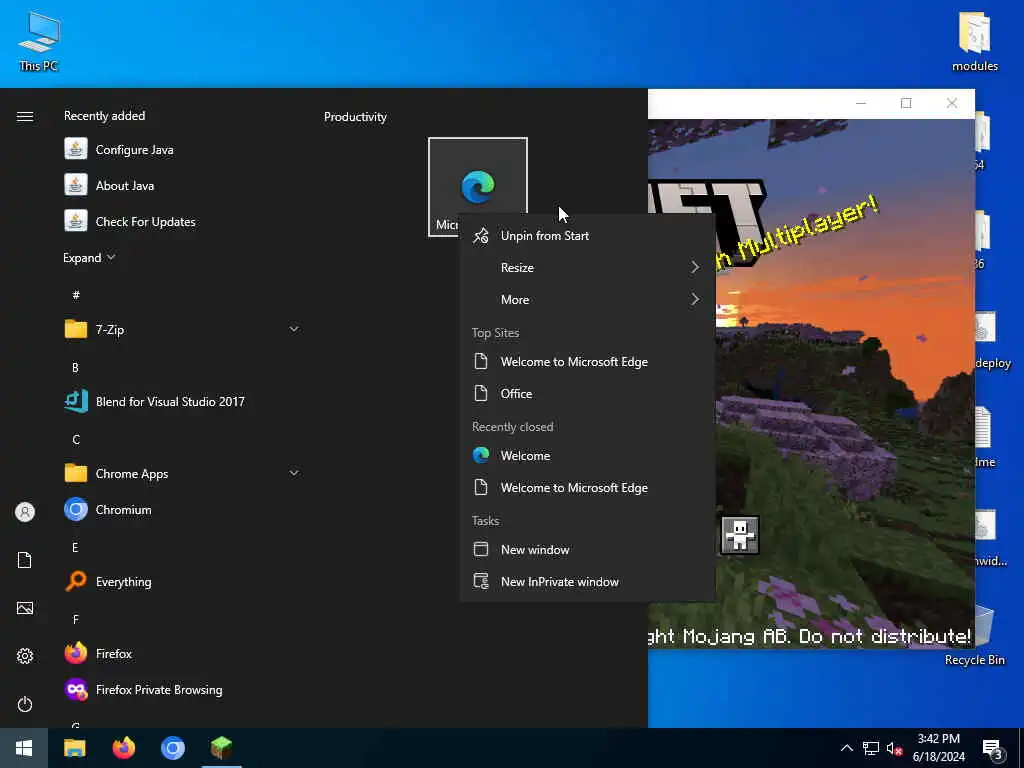This screenshot has height=768, width=1024.
Task: Open Java Check For Updates
Action: 182,221
